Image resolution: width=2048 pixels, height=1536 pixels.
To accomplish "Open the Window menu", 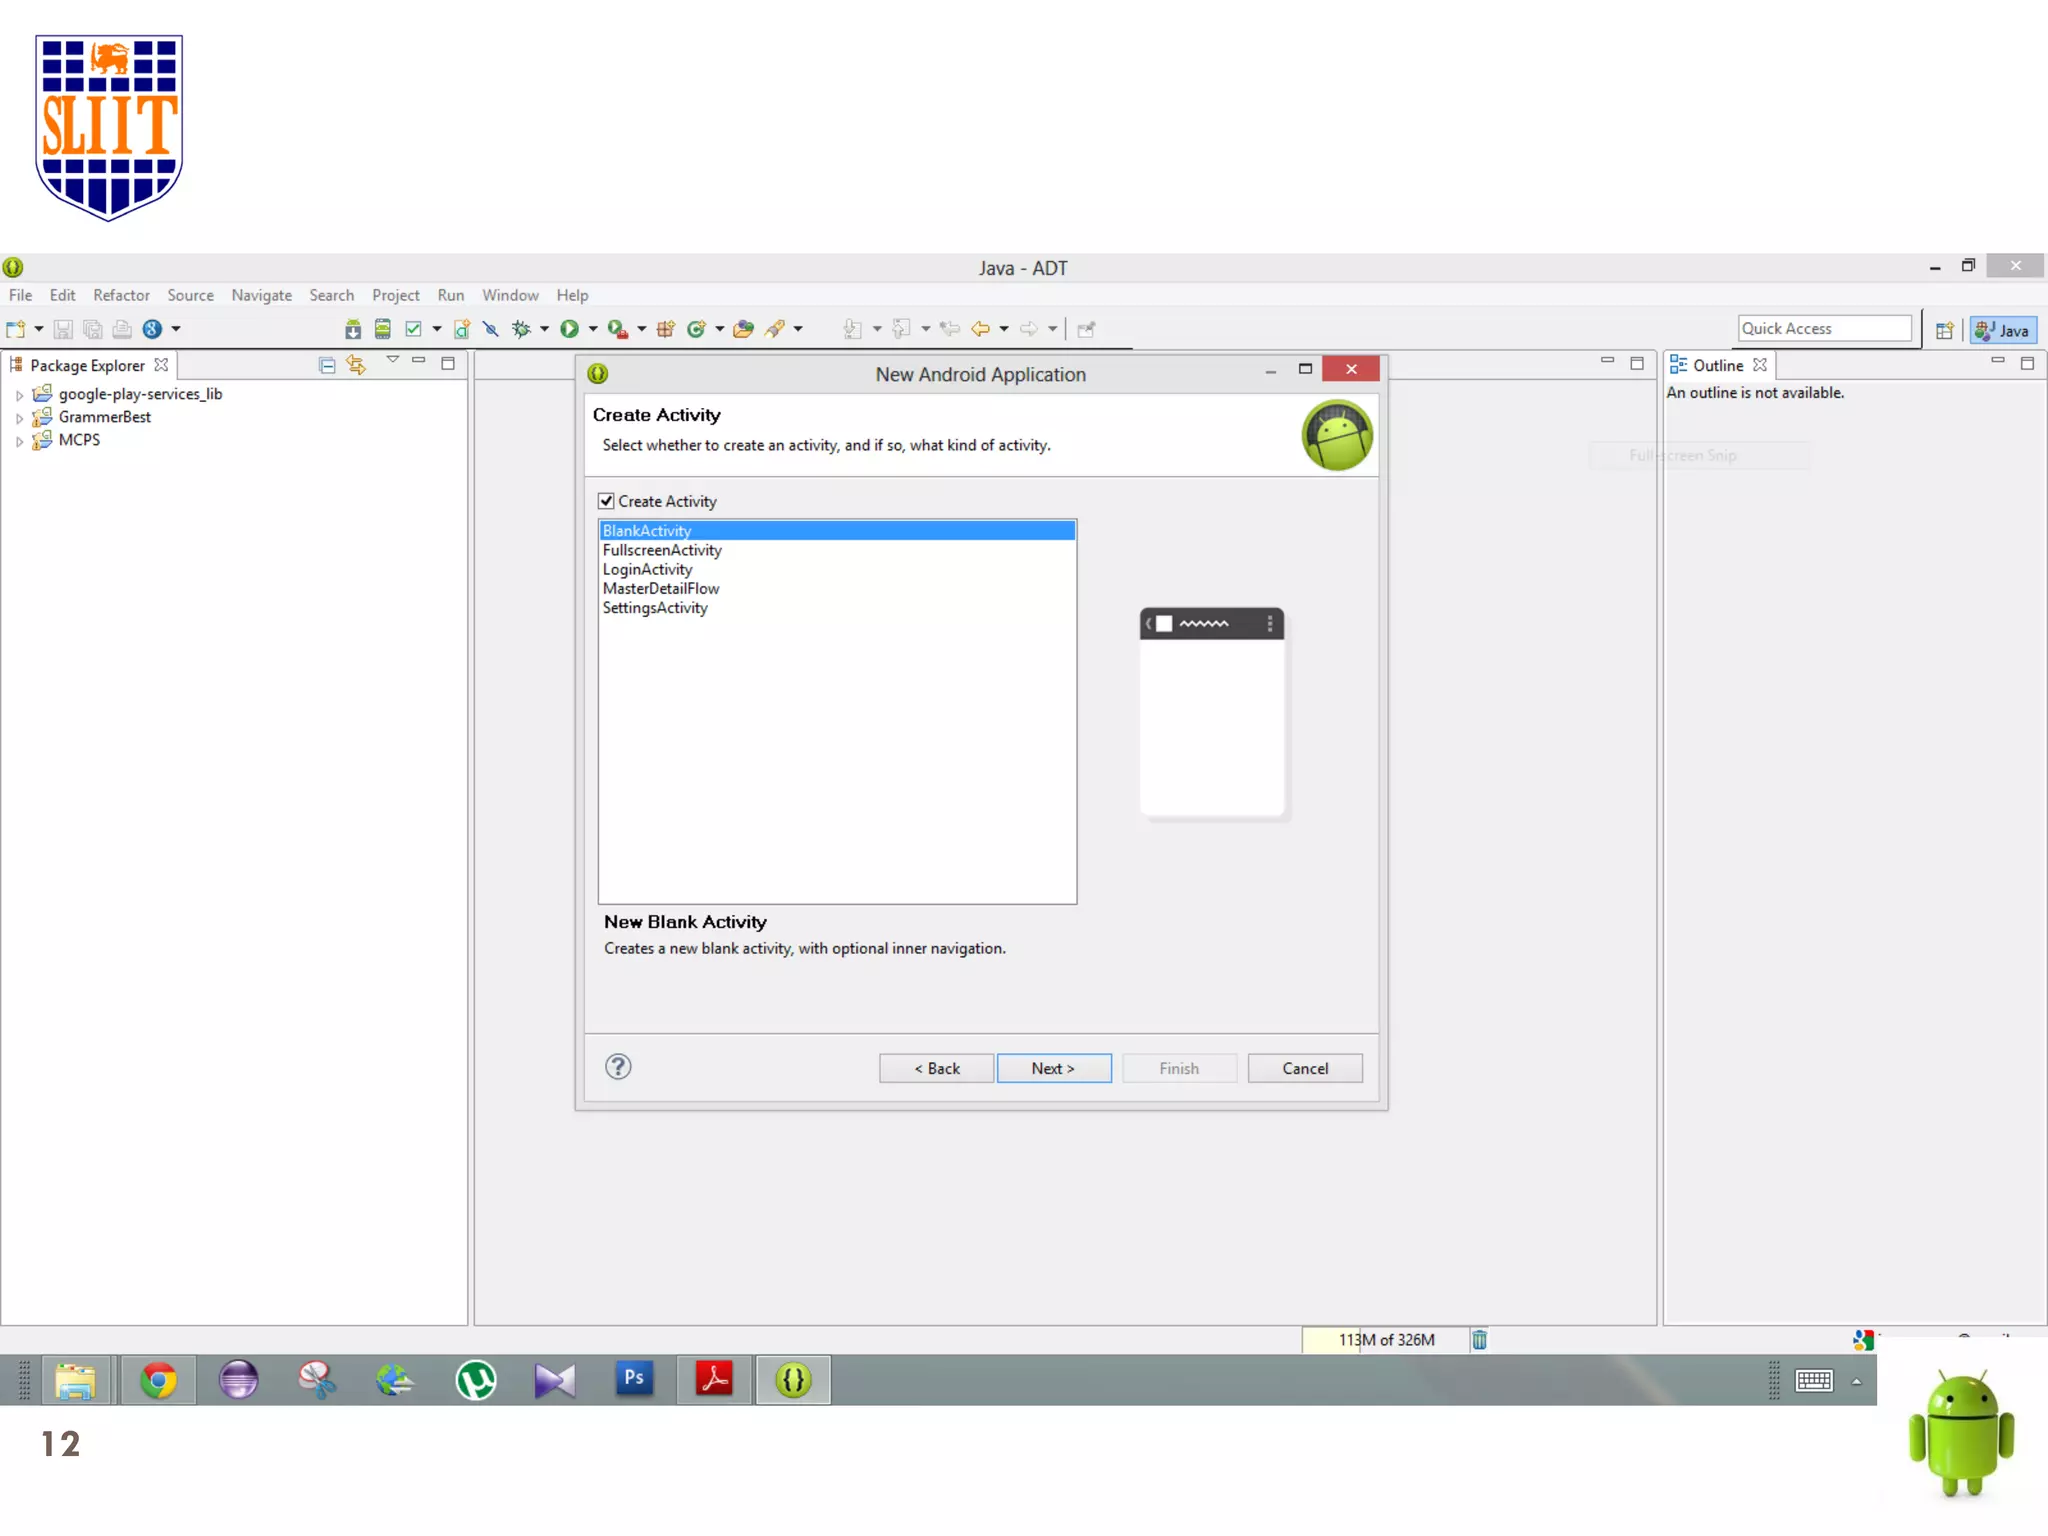I will click(x=510, y=295).
